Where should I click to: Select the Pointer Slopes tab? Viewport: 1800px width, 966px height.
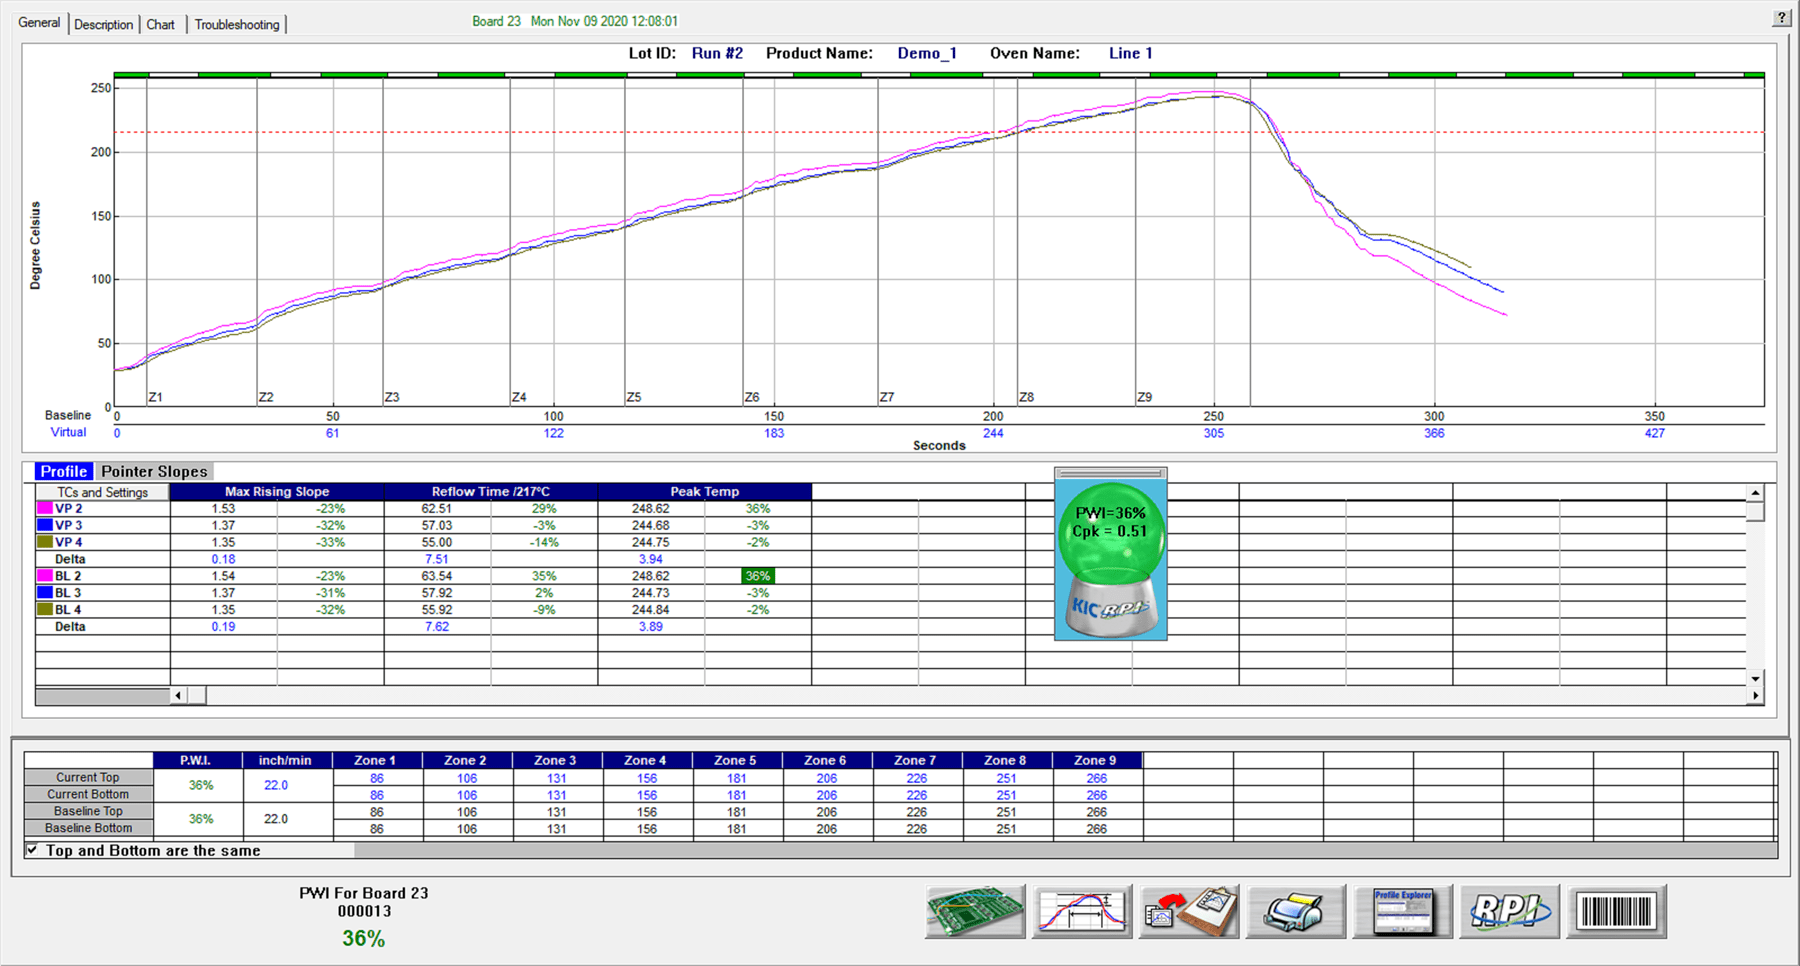[x=154, y=471]
